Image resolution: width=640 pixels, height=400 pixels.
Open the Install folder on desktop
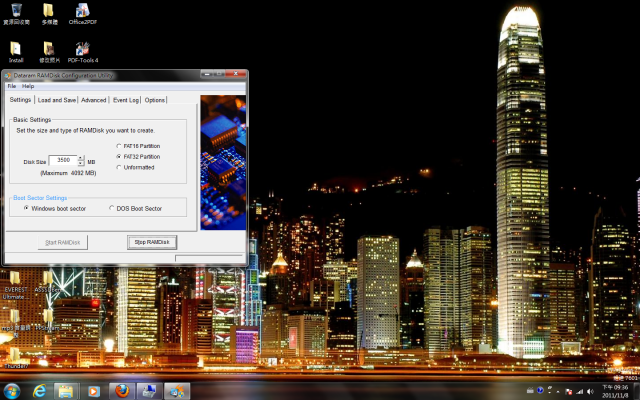(x=16, y=52)
